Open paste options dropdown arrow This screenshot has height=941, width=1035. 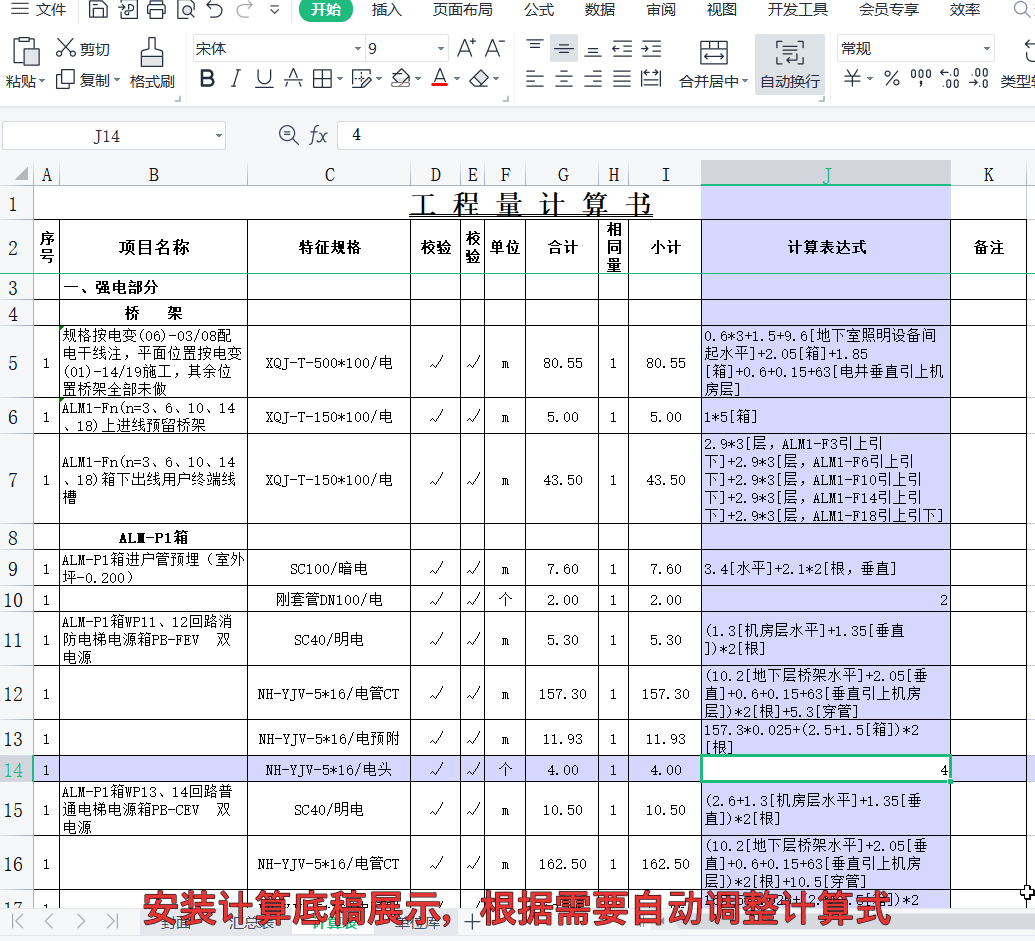coord(42,81)
